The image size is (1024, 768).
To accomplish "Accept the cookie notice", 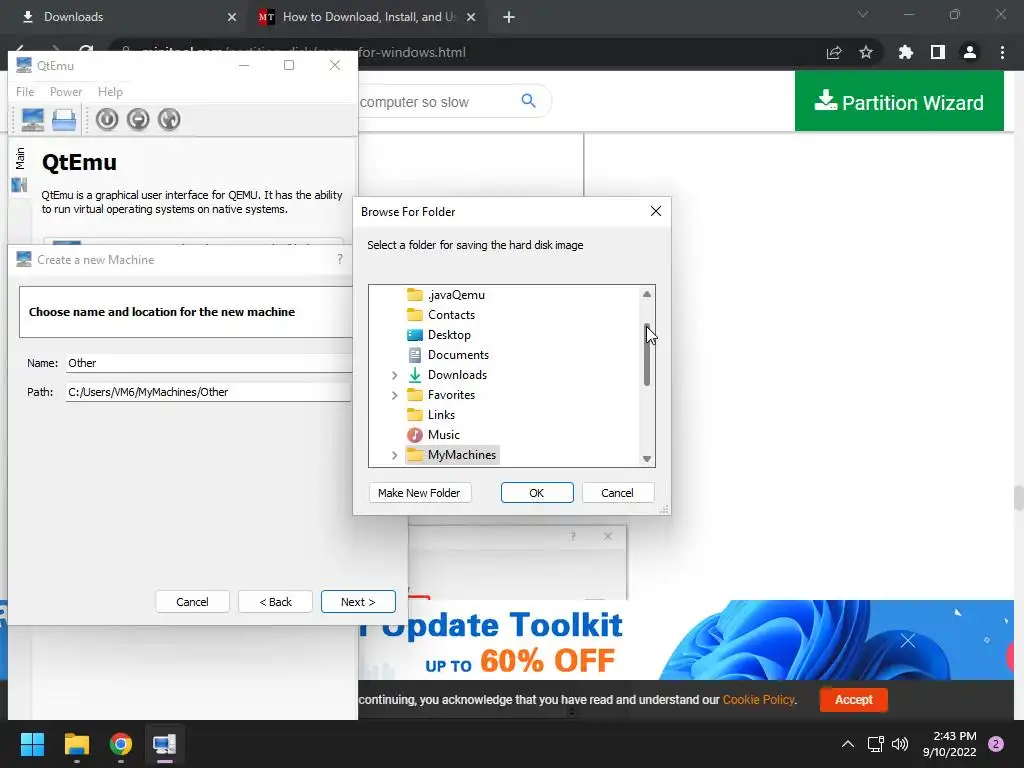I will click(x=854, y=699).
